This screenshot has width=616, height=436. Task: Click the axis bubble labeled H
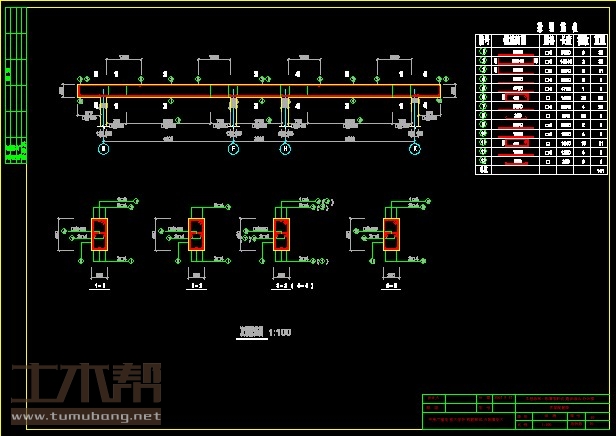tap(285, 148)
